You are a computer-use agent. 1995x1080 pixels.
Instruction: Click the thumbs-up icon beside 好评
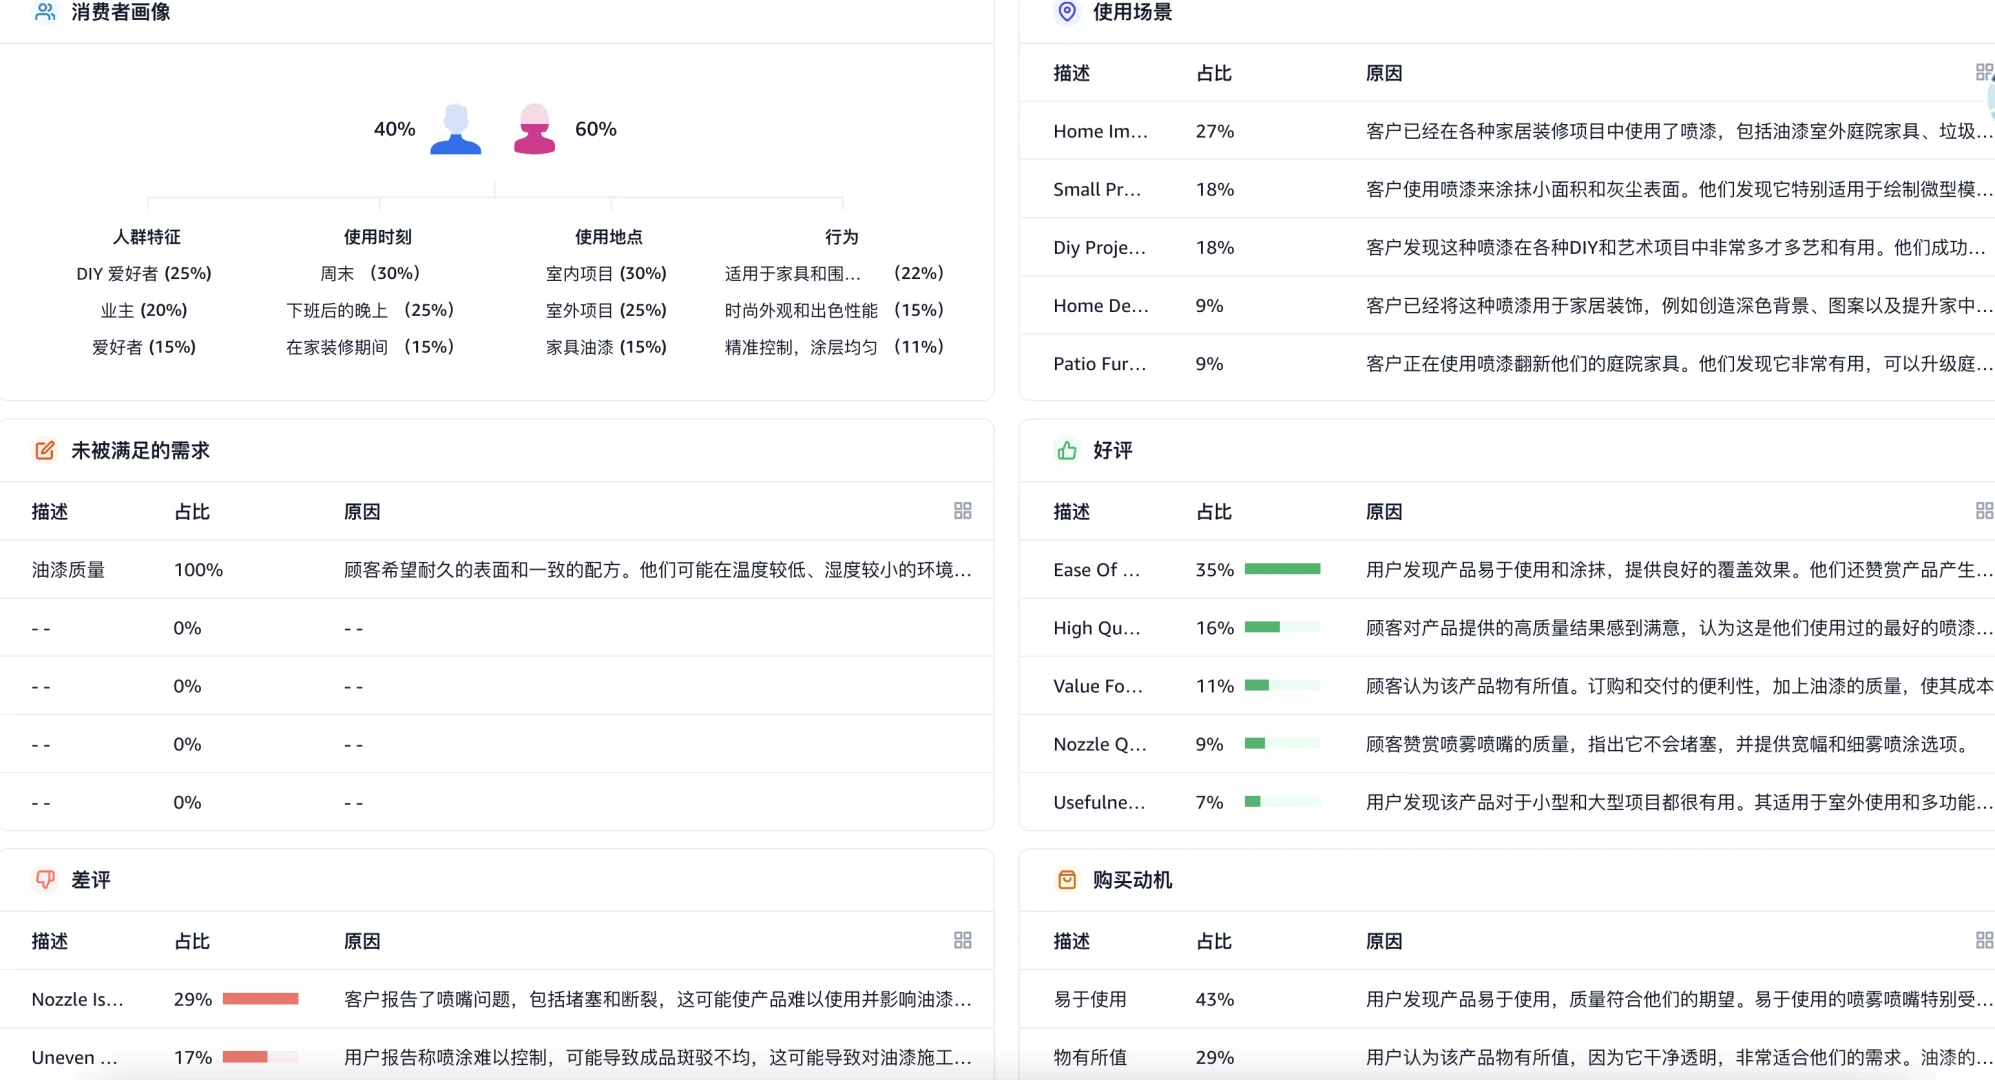(1065, 450)
